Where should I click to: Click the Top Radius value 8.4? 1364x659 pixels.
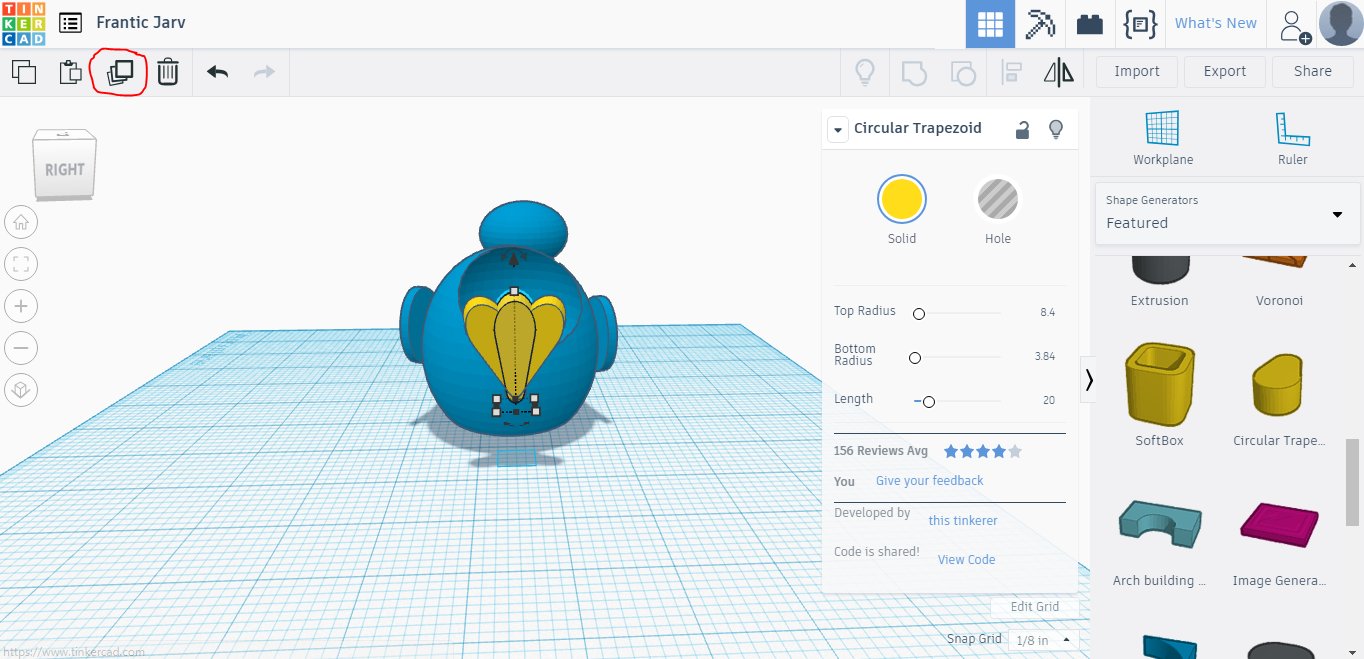tap(1047, 313)
